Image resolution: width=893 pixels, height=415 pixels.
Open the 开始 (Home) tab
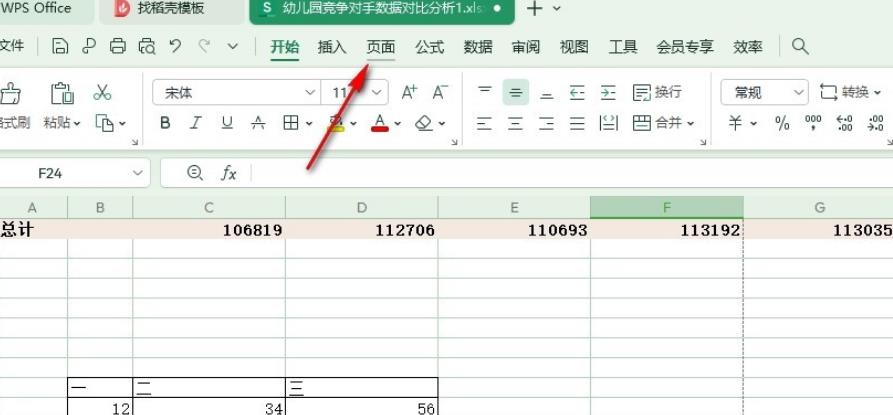[285, 47]
